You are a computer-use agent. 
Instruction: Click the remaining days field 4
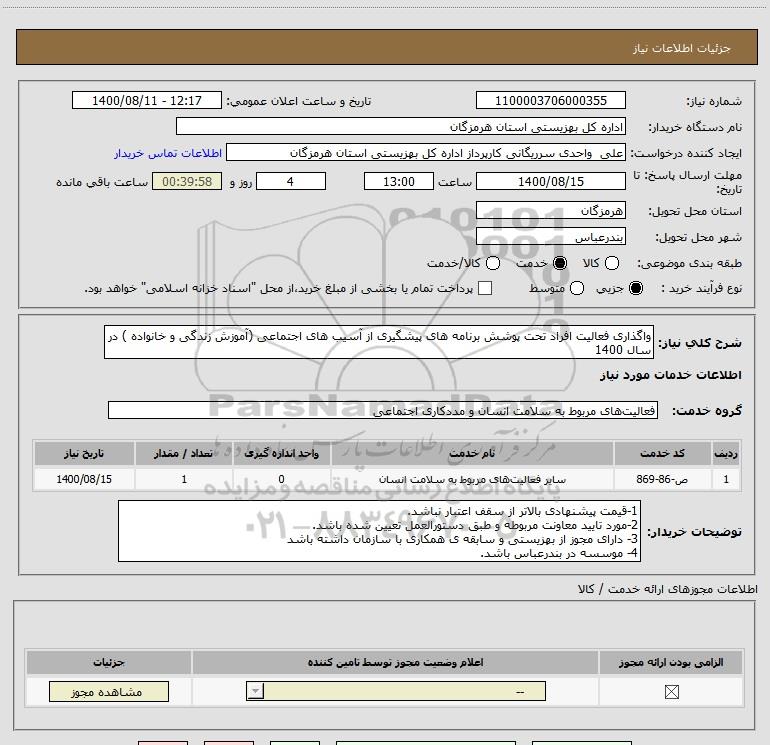291,181
